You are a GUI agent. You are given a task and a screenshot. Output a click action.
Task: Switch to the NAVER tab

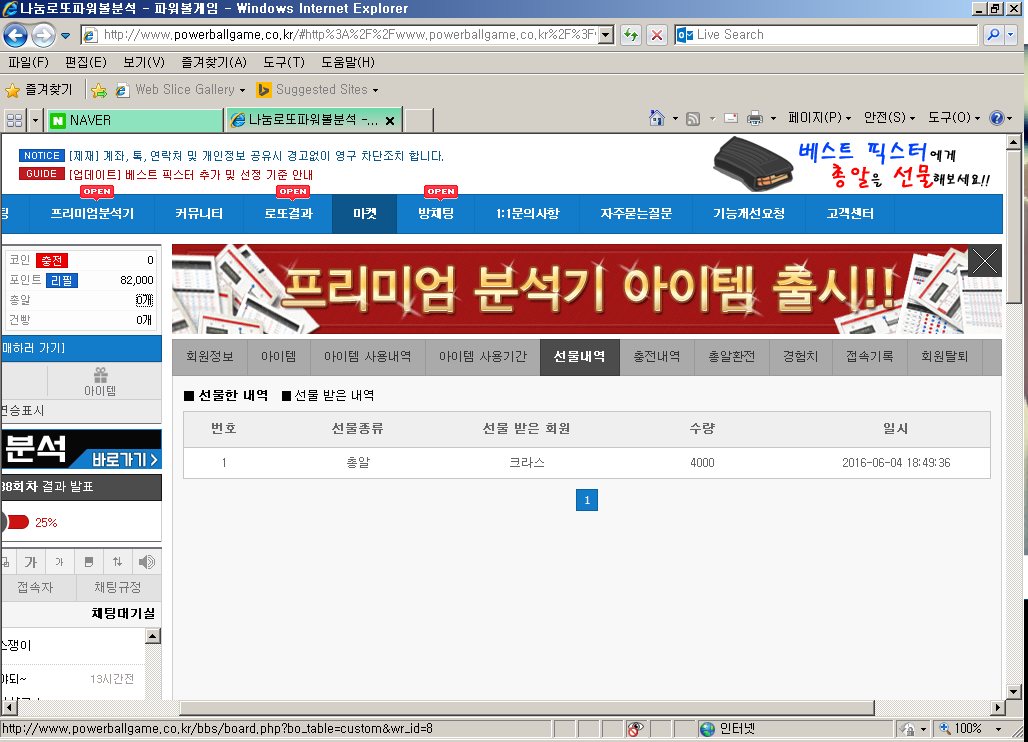134,121
